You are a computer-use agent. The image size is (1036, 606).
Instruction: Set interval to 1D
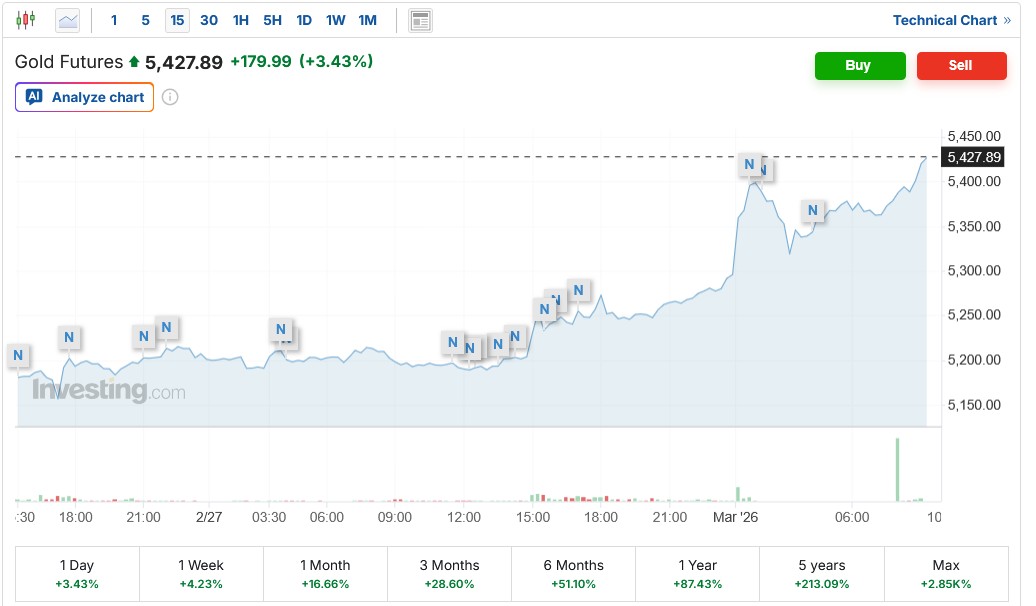click(x=304, y=20)
